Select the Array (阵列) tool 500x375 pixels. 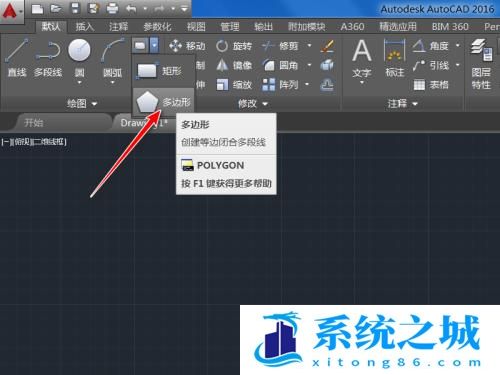[x=280, y=85]
